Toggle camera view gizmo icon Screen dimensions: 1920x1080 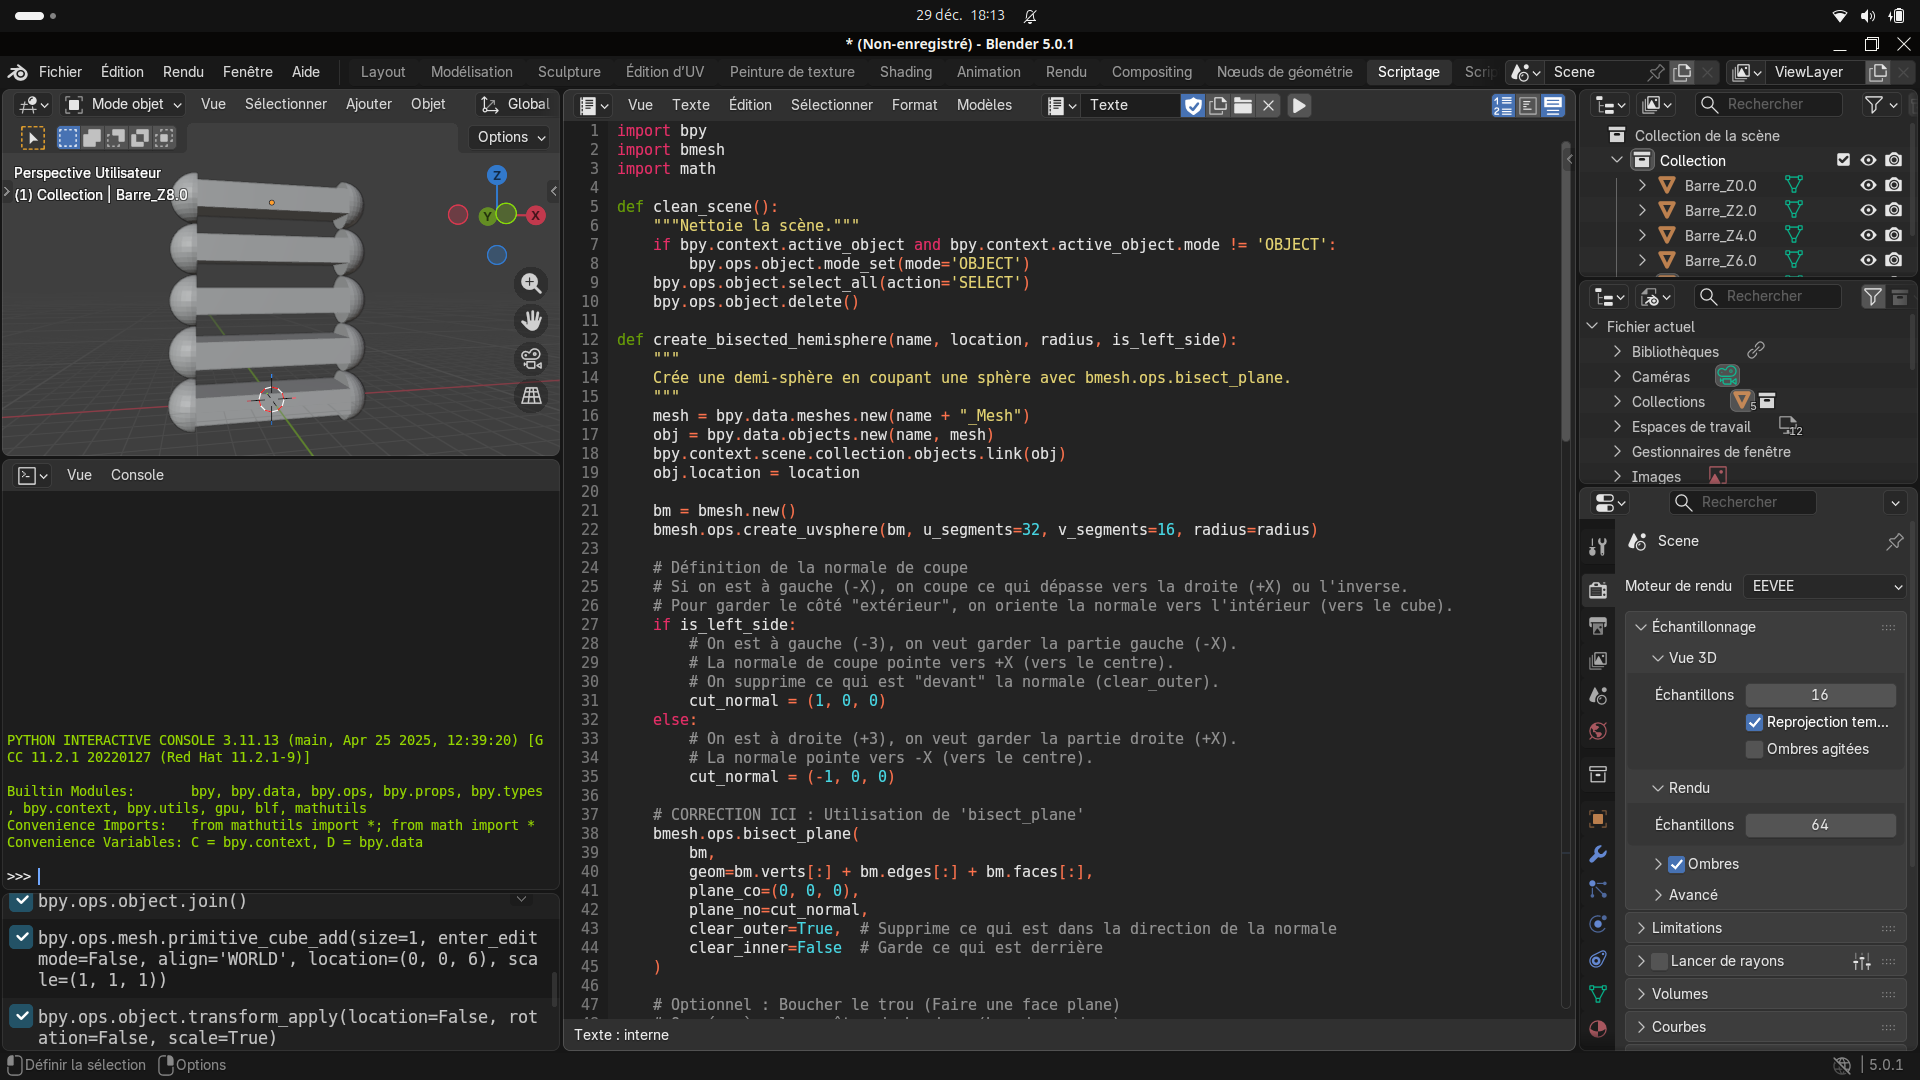pos(531,358)
